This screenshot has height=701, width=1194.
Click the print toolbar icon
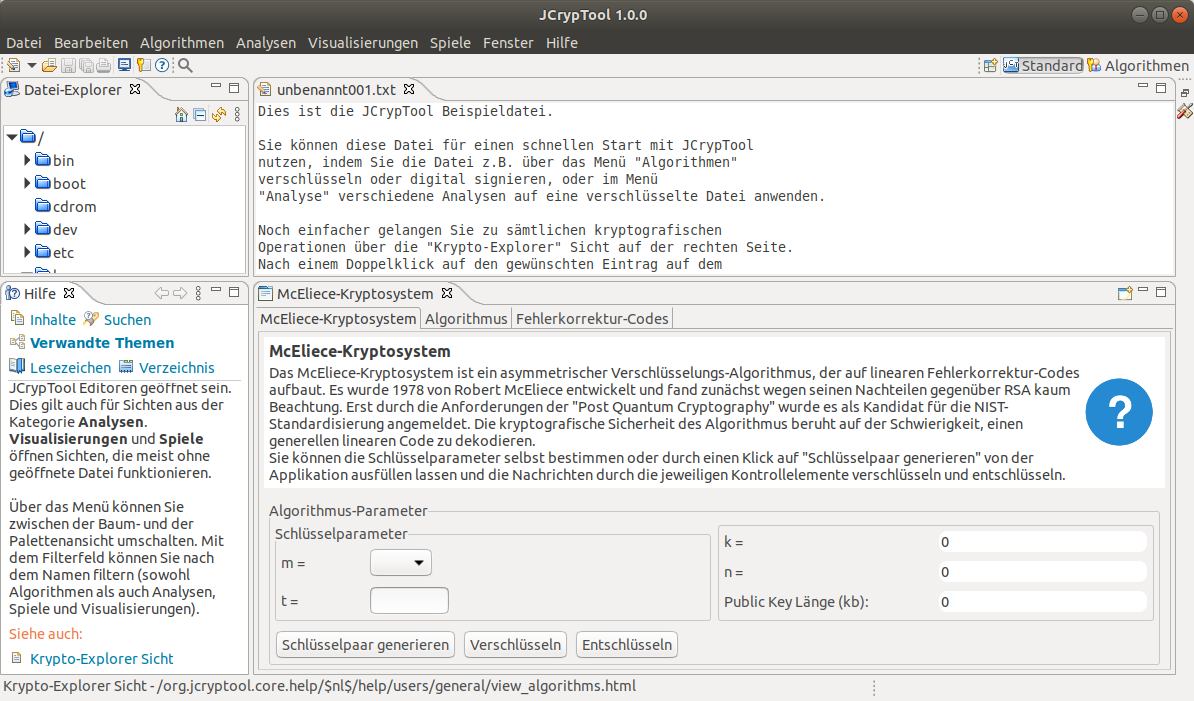(104, 65)
